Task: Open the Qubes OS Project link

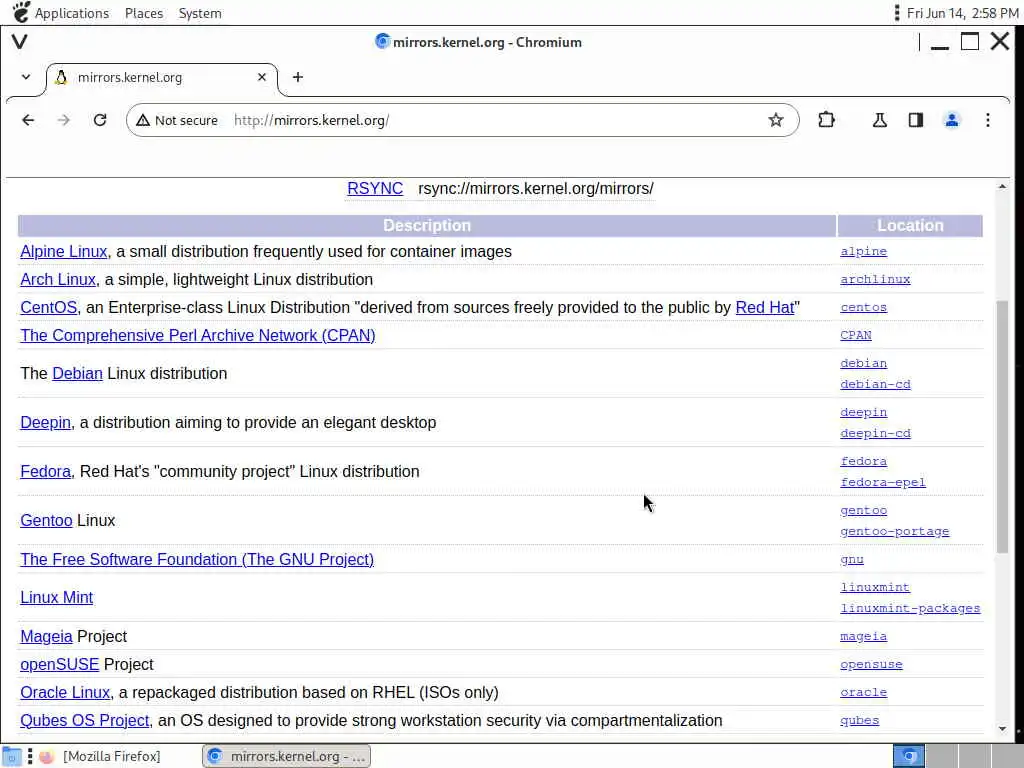Action: tap(84, 721)
